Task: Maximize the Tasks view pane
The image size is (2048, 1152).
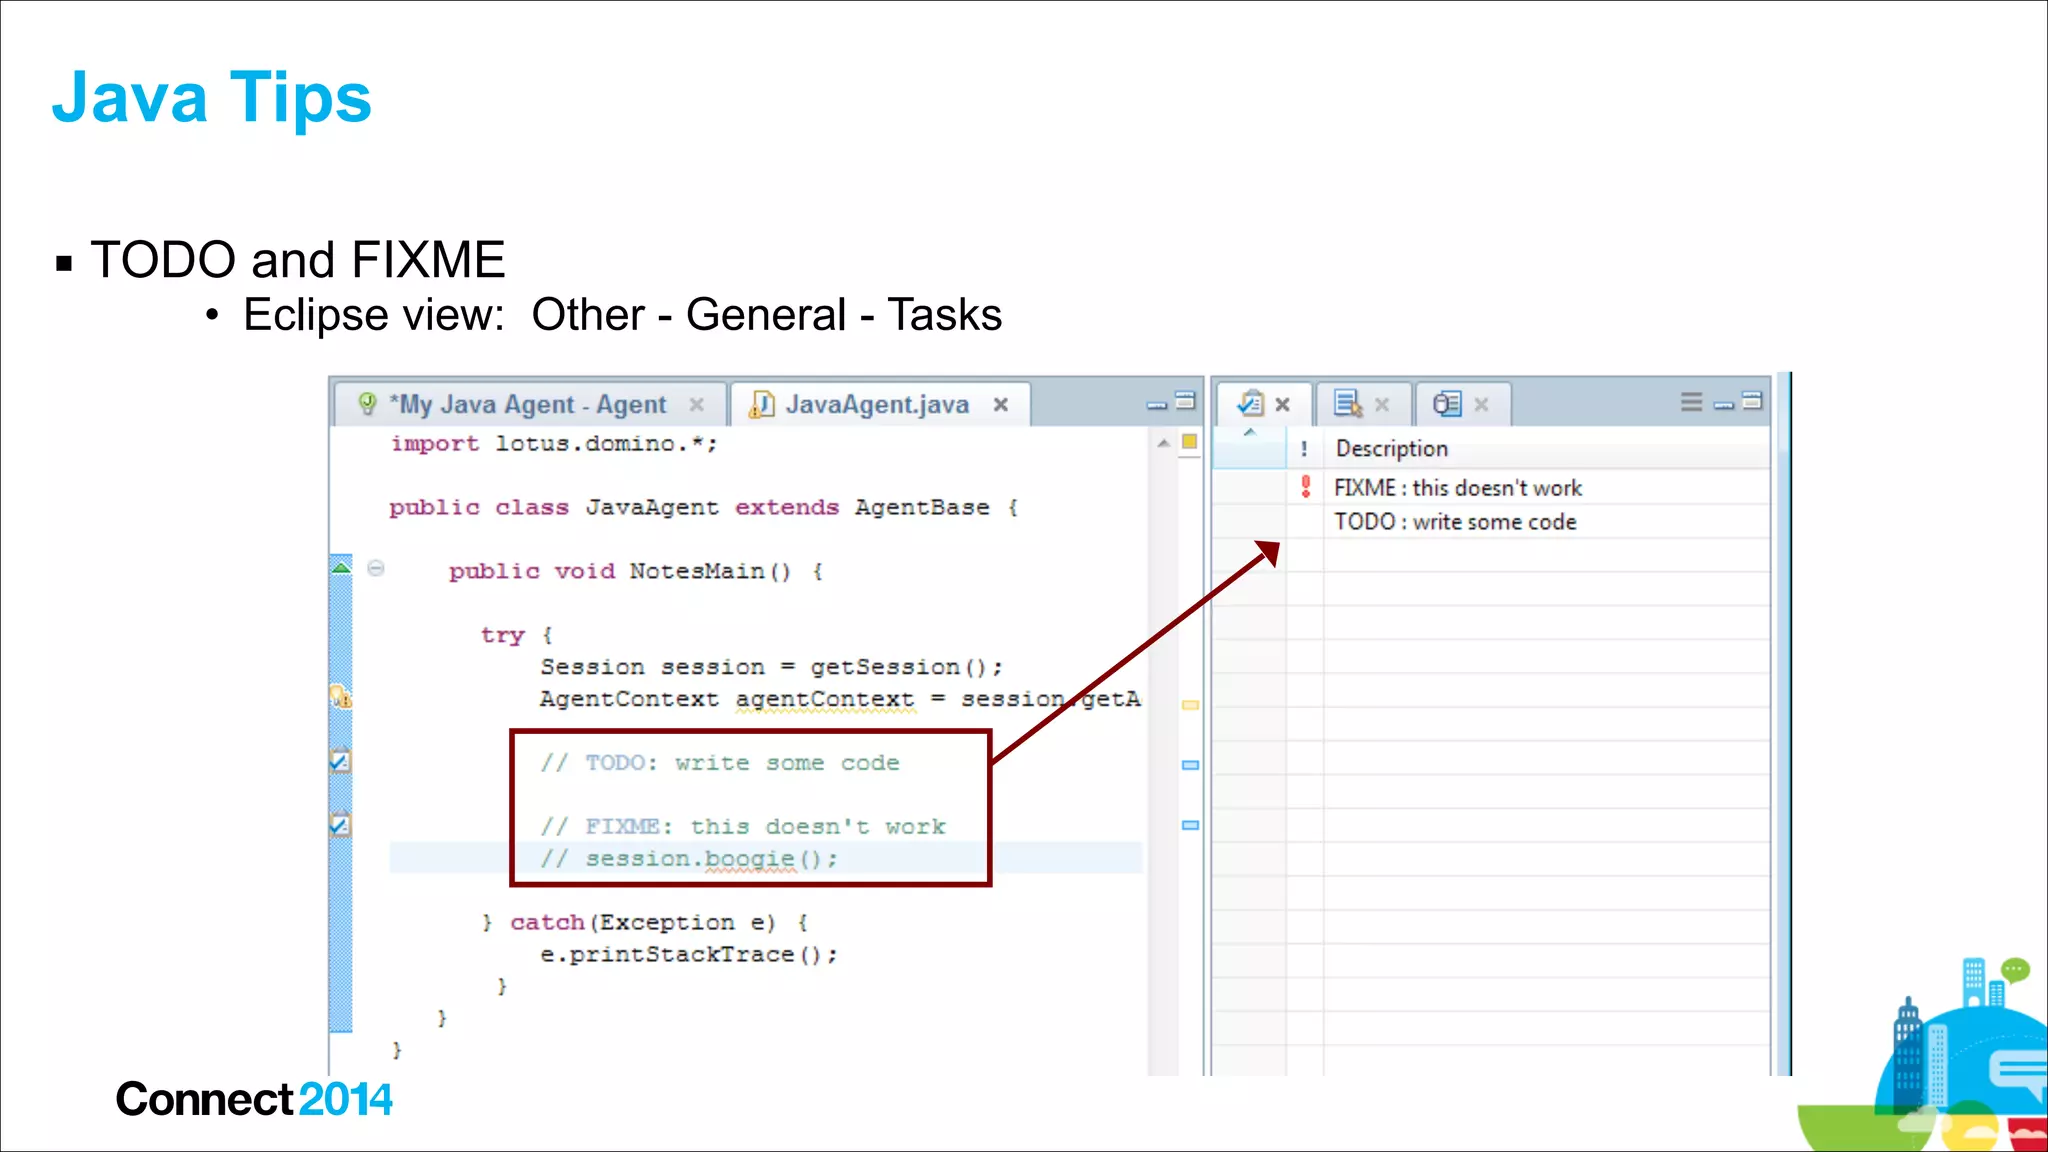Action: (x=1752, y=400)
